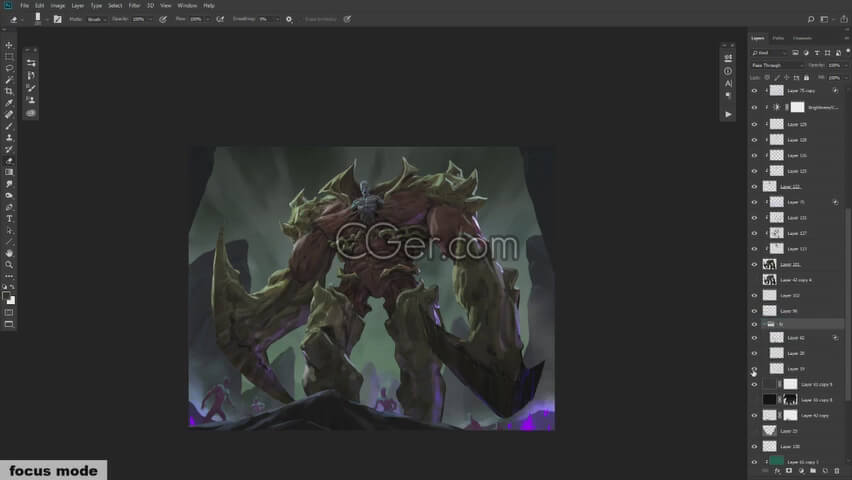Select the Magic Wand tool
852x480 pixels.
tap(9, 80)
